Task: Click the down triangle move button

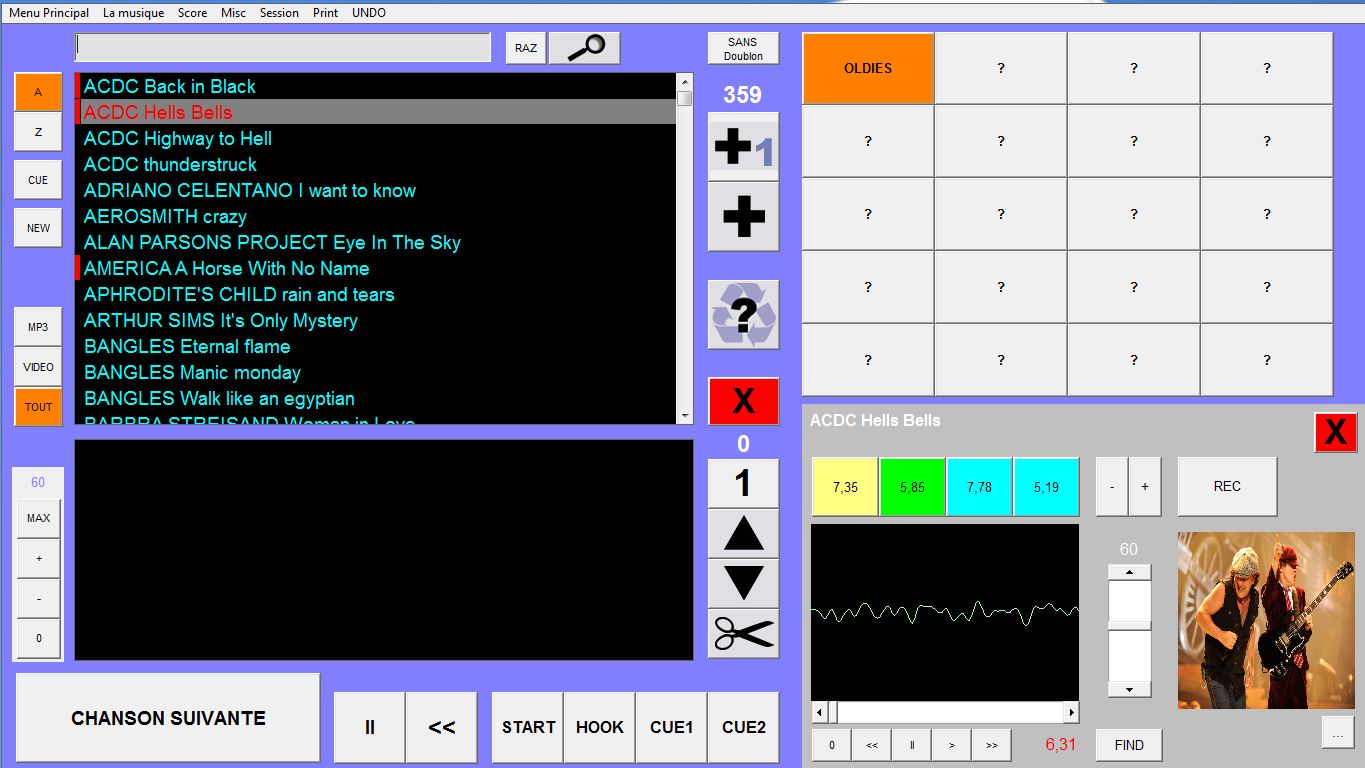Action: [743, 583]
